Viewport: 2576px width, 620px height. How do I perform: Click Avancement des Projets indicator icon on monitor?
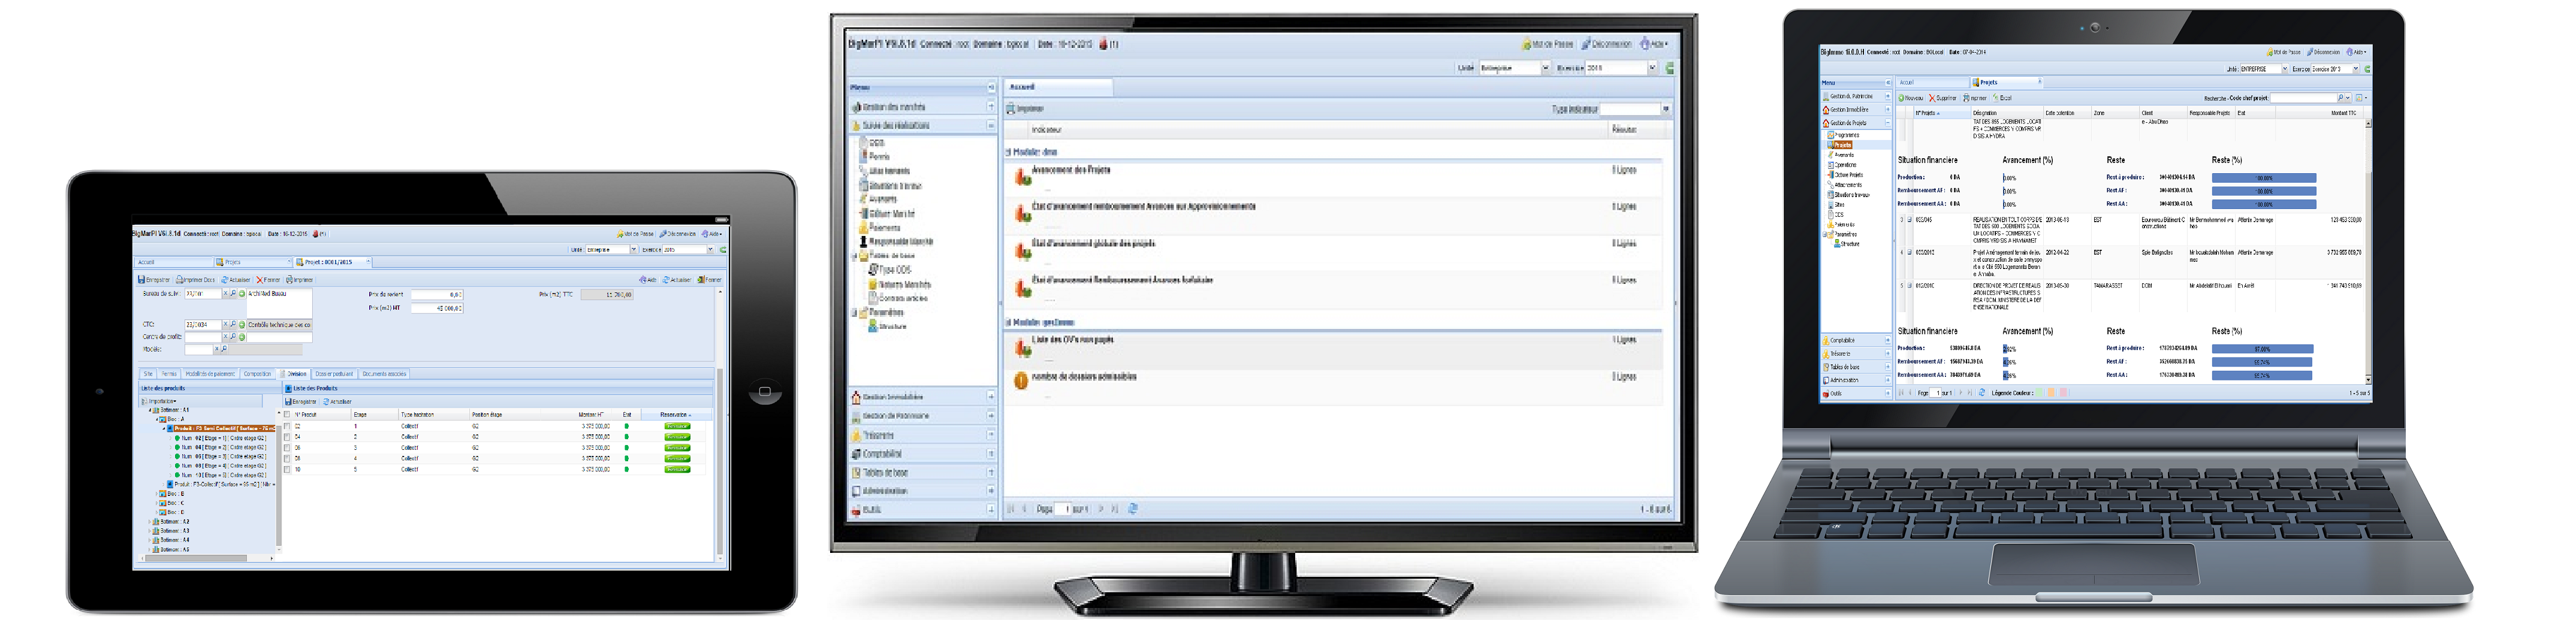click(1023, 177)
